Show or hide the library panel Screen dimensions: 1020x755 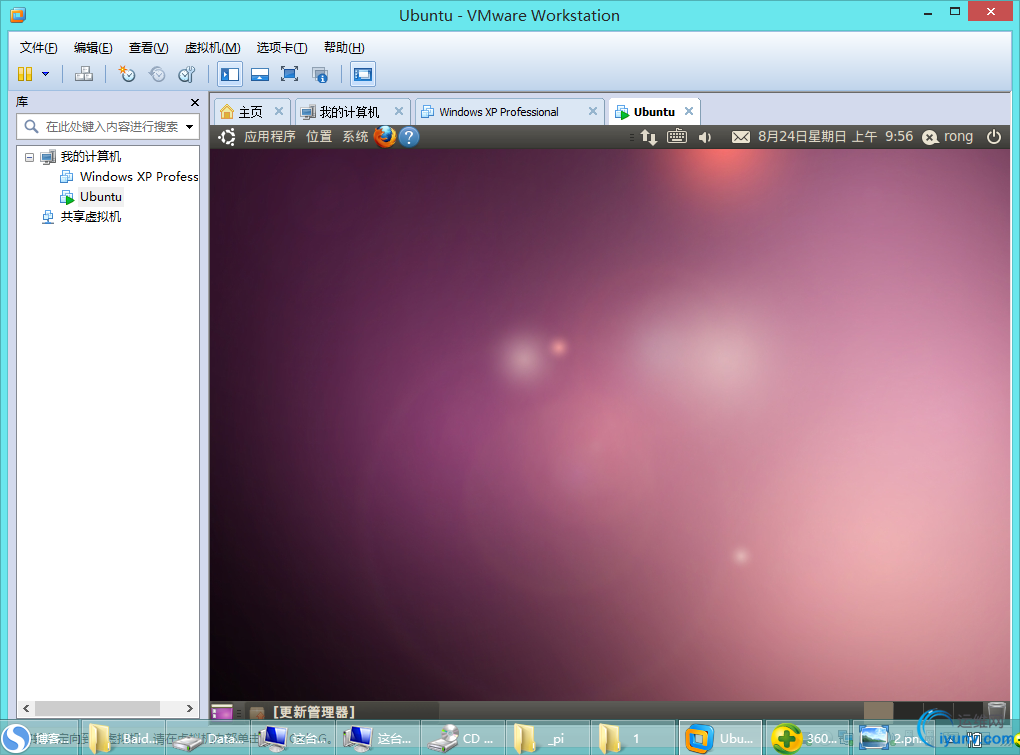pyautogui.click(x=229, y=74)
